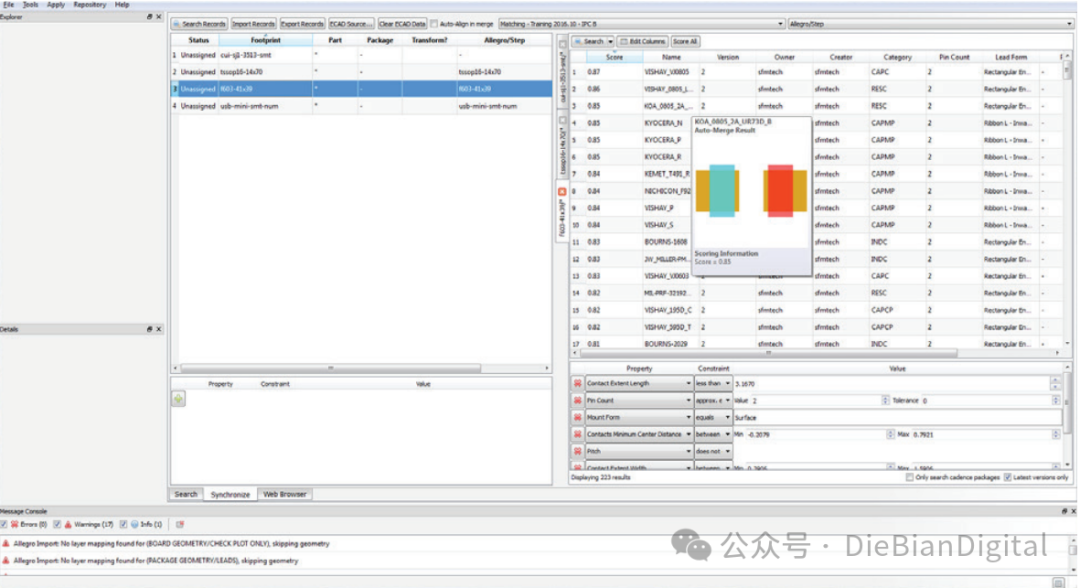Open the Allegro/Step dropdown at top right

coord(931,24)
